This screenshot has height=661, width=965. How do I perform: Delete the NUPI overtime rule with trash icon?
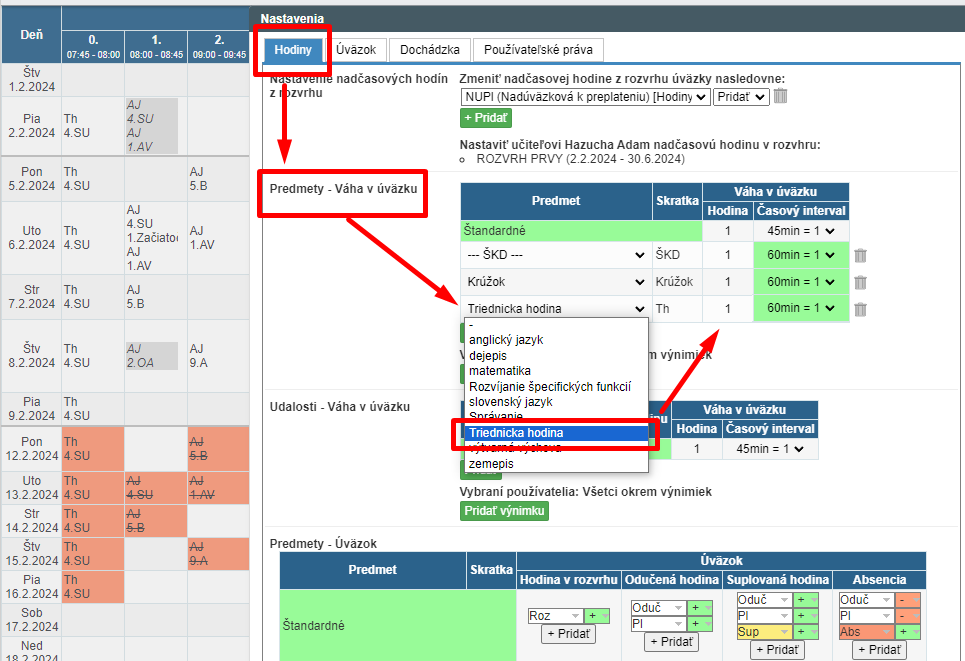pos(780,96)
